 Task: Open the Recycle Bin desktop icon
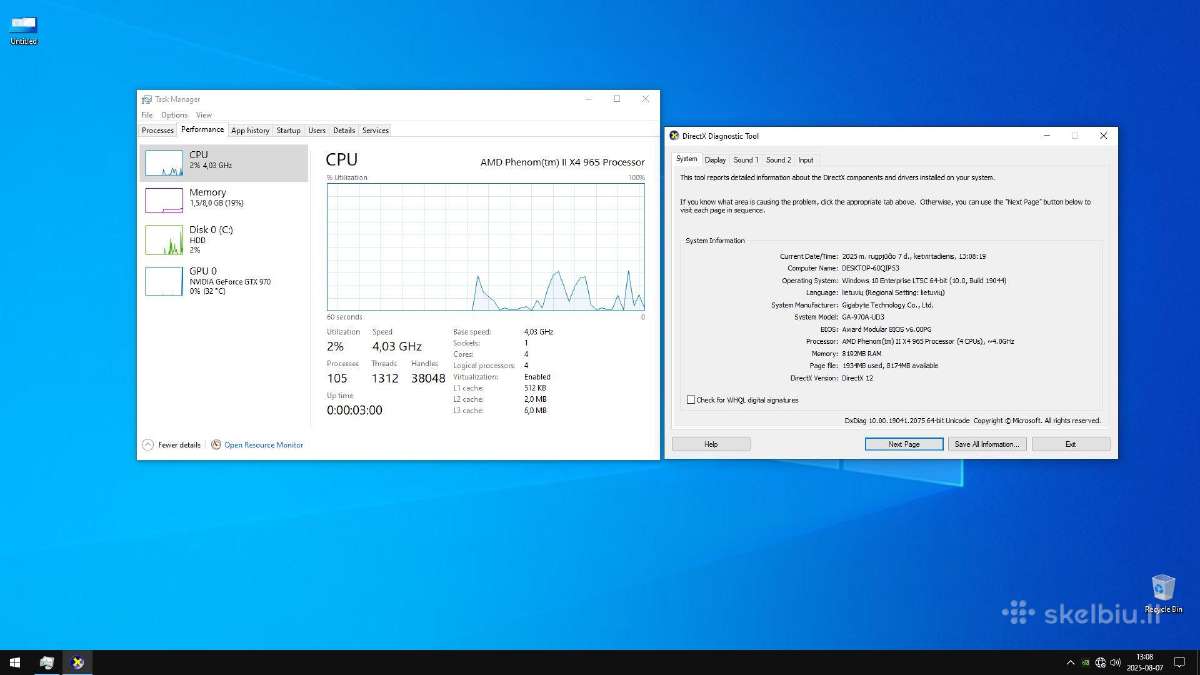point(1163,592)
